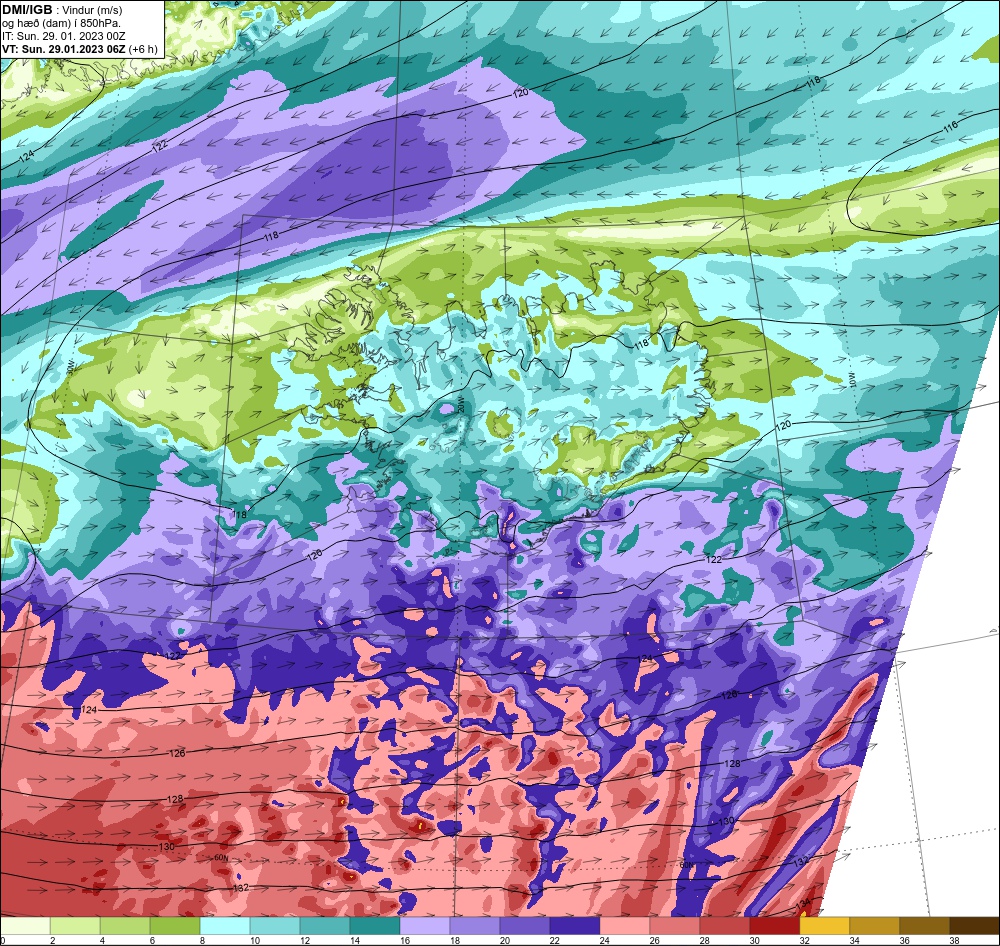Click legend scale value '10'
The image size is (1000, 946).
click(255, 940)
